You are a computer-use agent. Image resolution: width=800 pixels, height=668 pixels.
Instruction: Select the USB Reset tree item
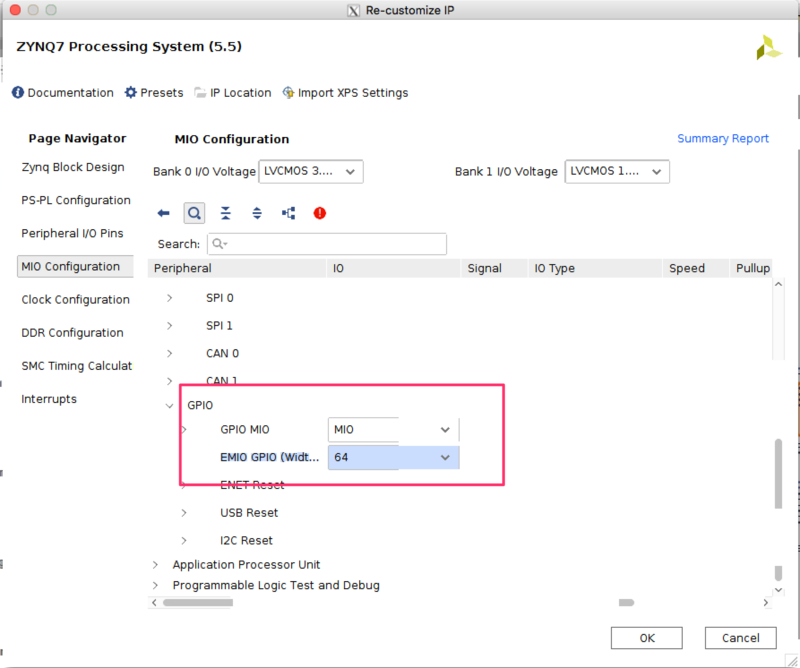(249, 513)
